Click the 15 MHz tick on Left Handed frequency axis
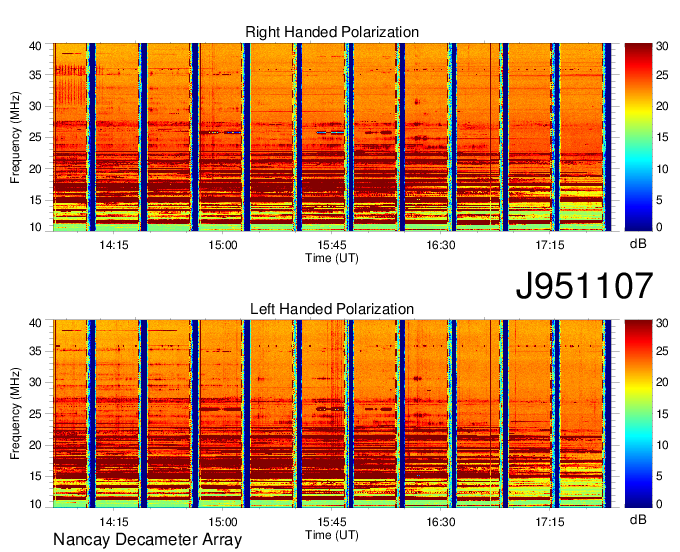 pos(35,477)
